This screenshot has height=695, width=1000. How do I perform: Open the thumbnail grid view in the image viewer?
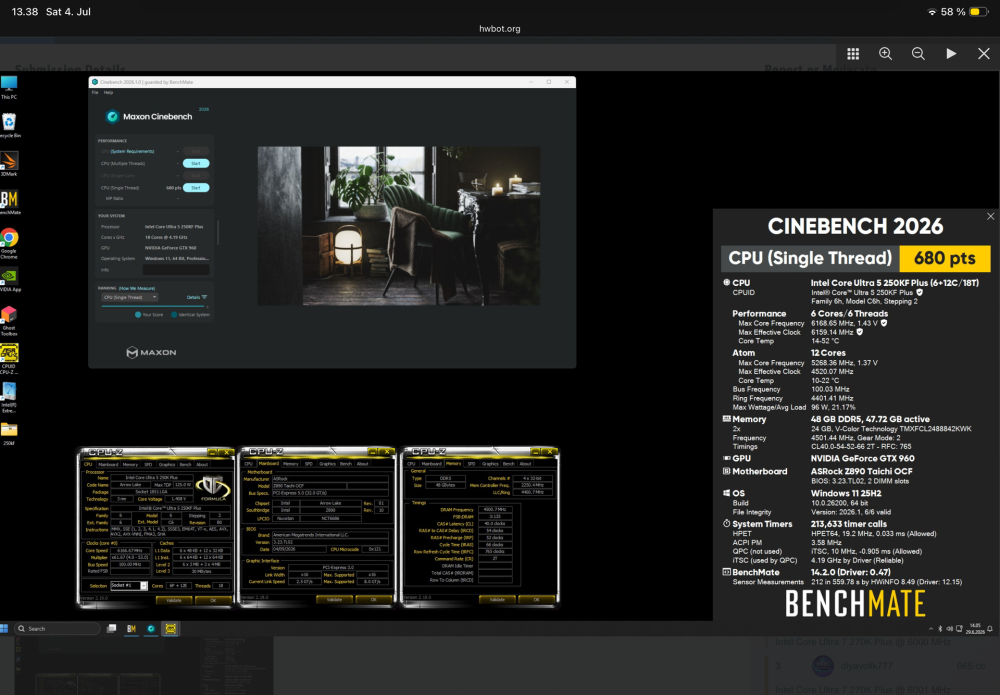853,54
